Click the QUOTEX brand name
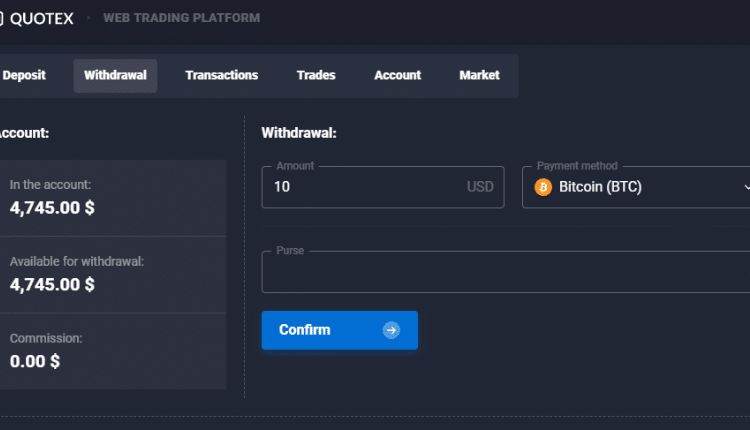The height and width of the screenshot is (430, 750). coord(41,18)
